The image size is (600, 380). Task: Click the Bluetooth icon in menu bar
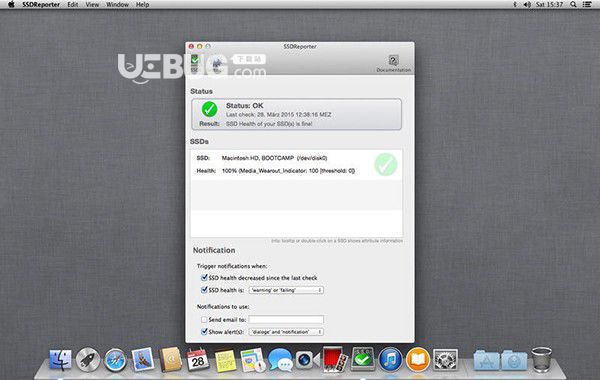515,5
